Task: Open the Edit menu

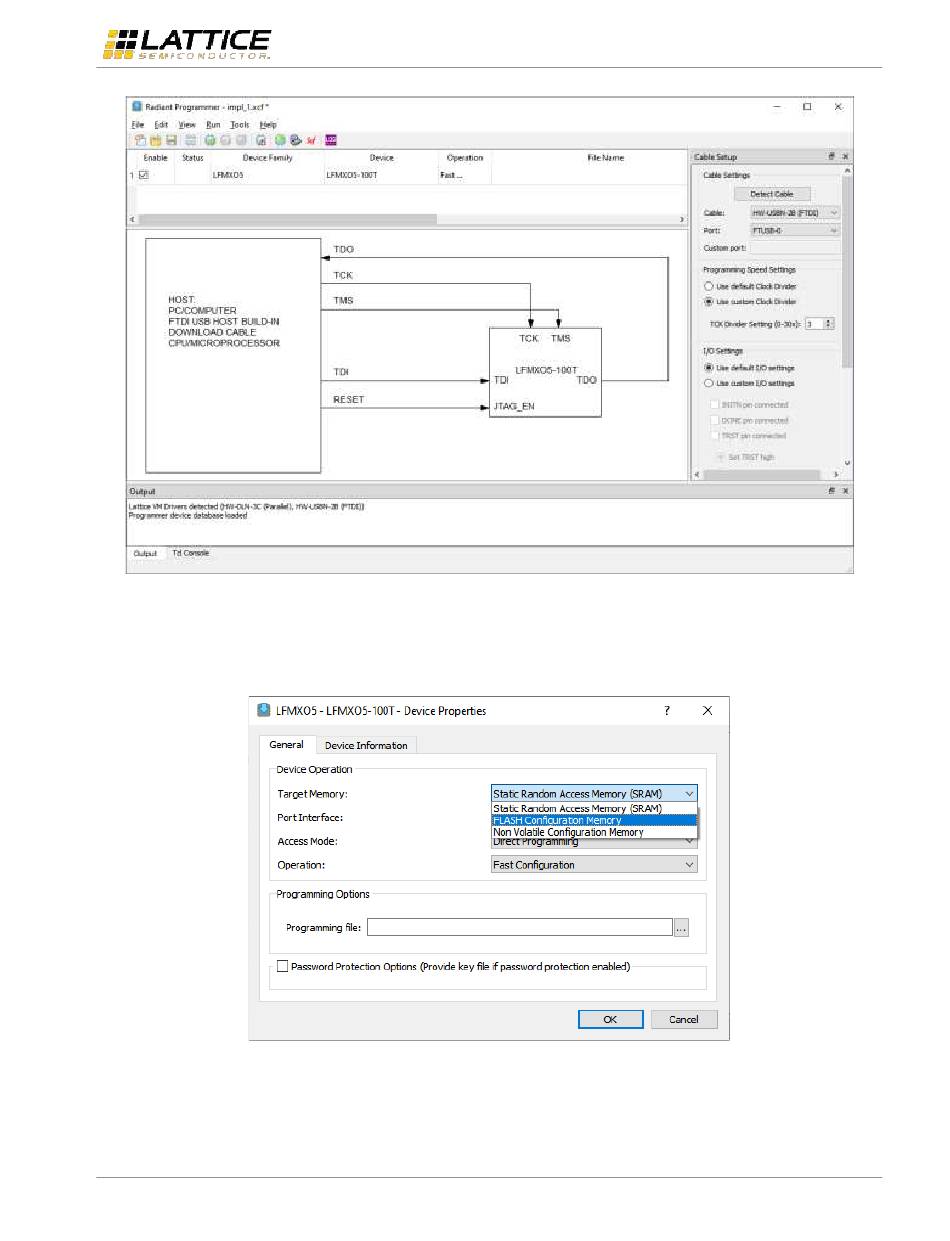Action: click(161, 124)
